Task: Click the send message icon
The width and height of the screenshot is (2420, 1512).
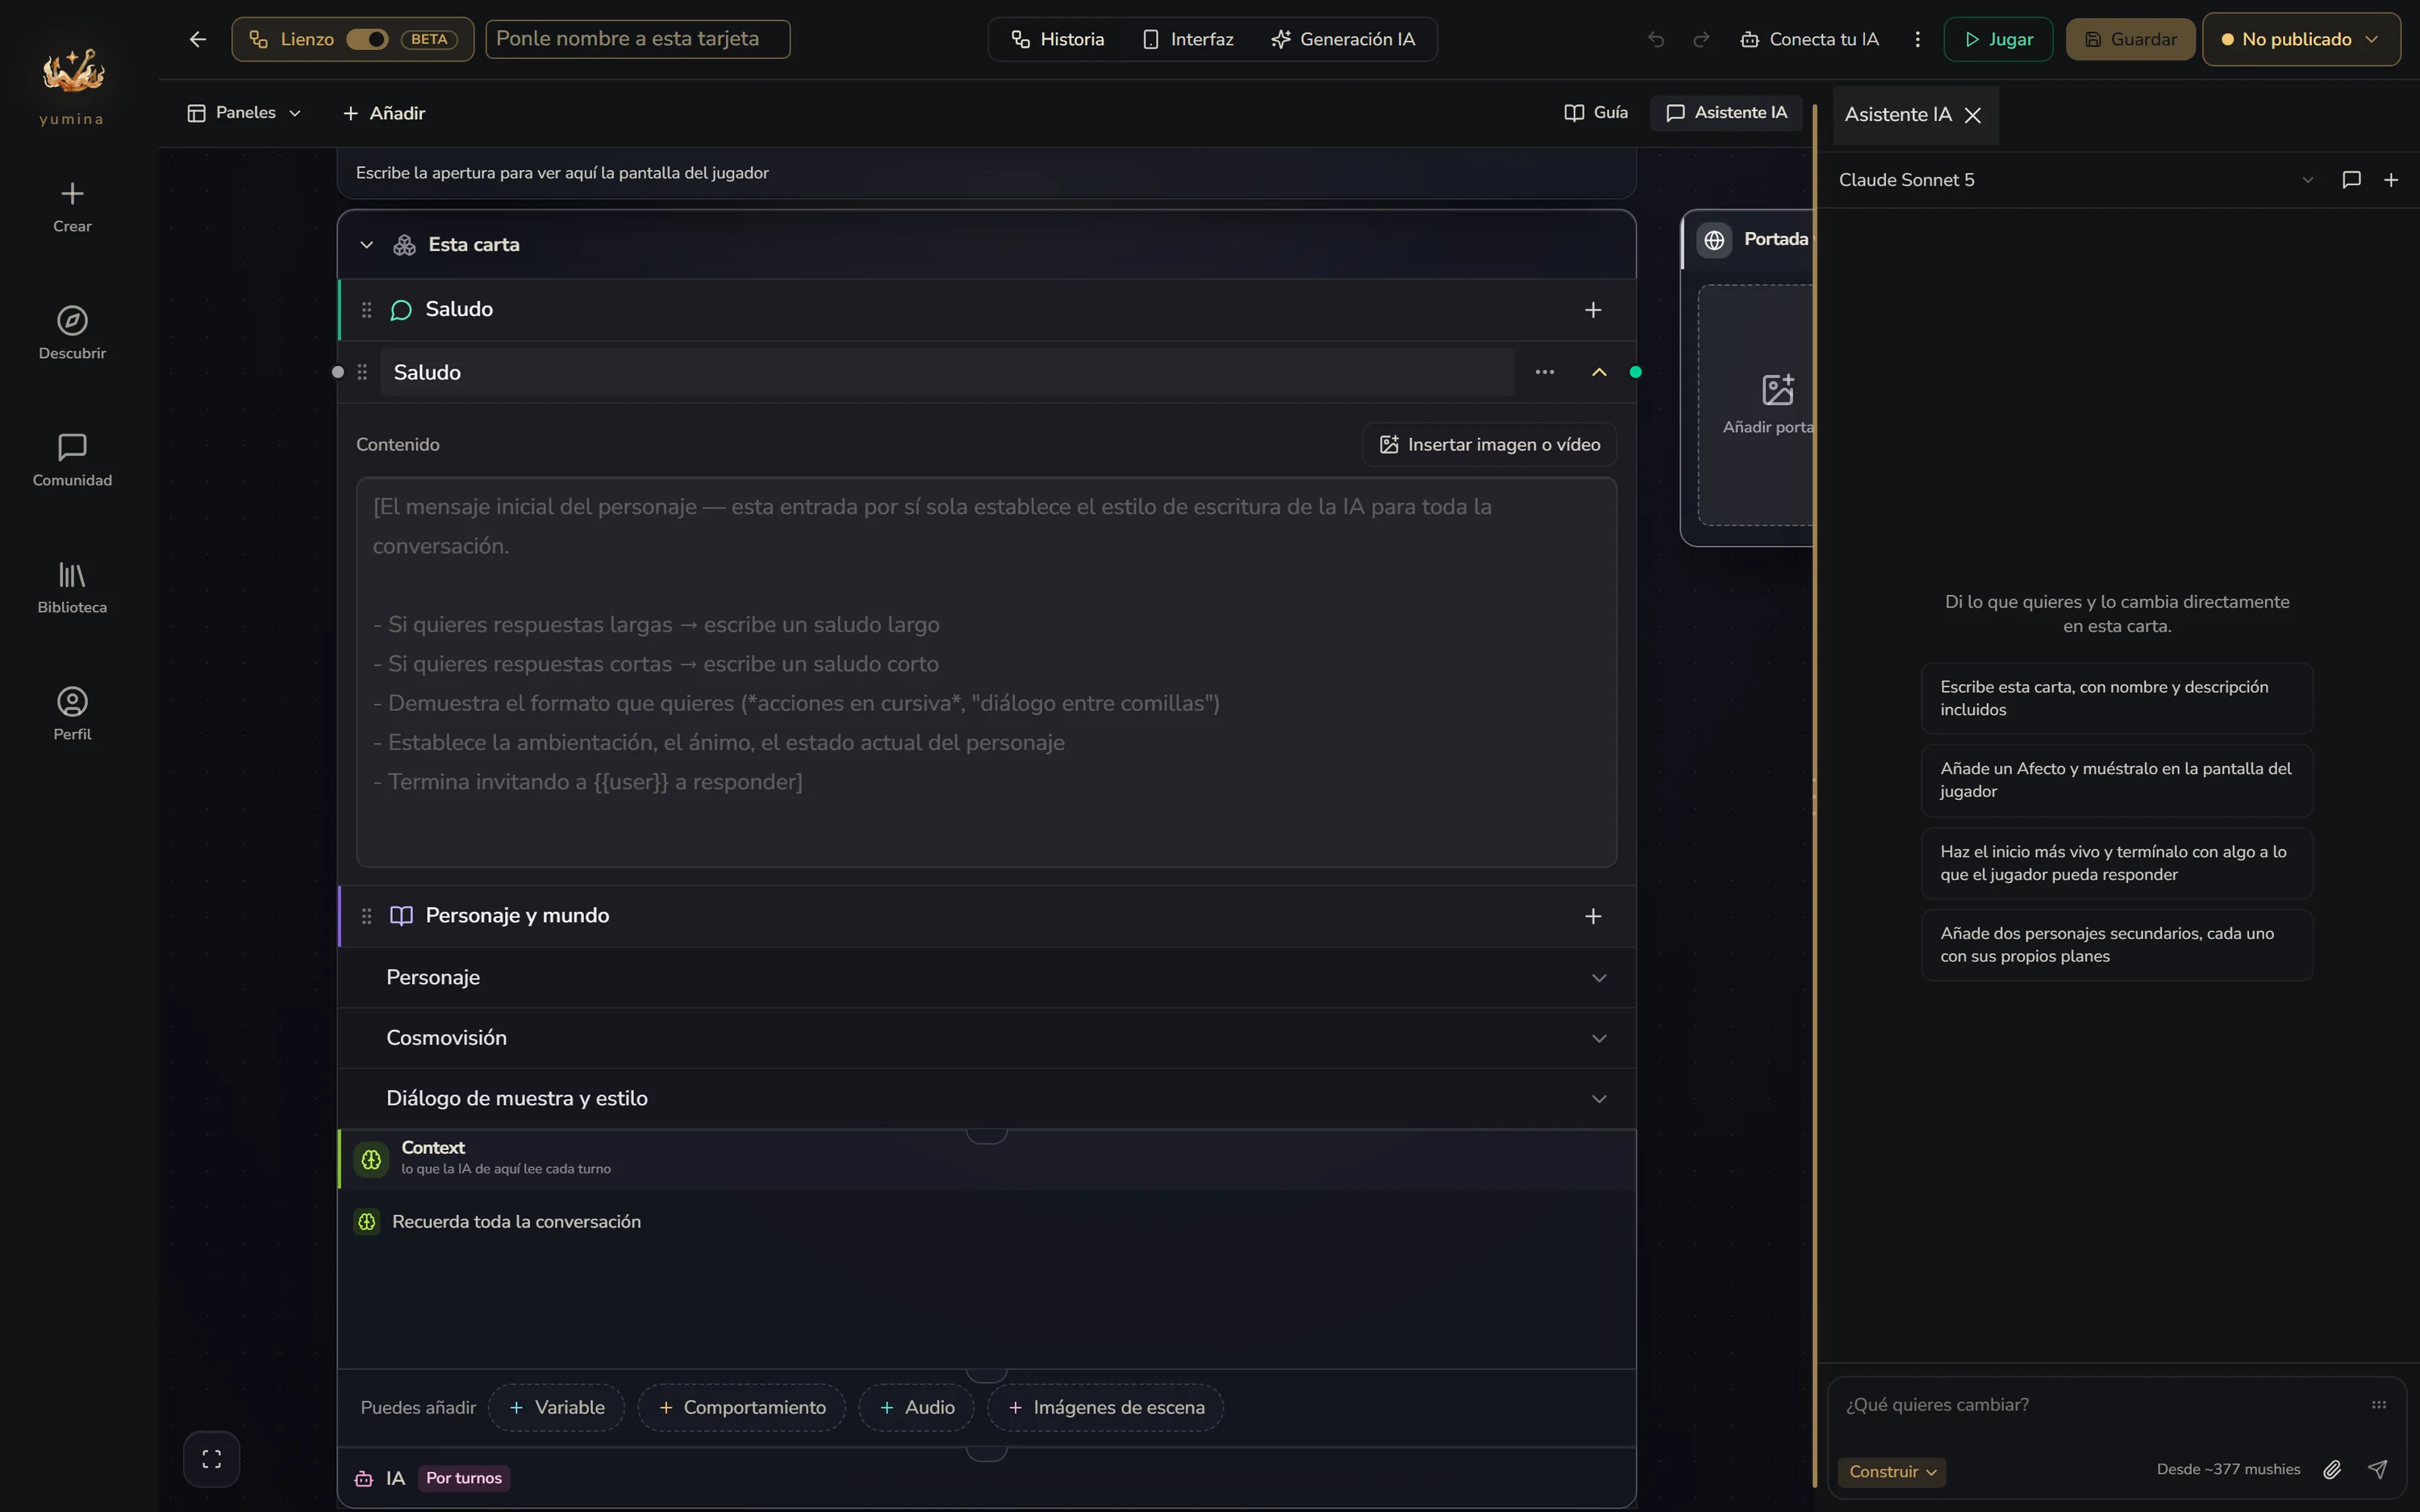Action: point(2378,1469)
